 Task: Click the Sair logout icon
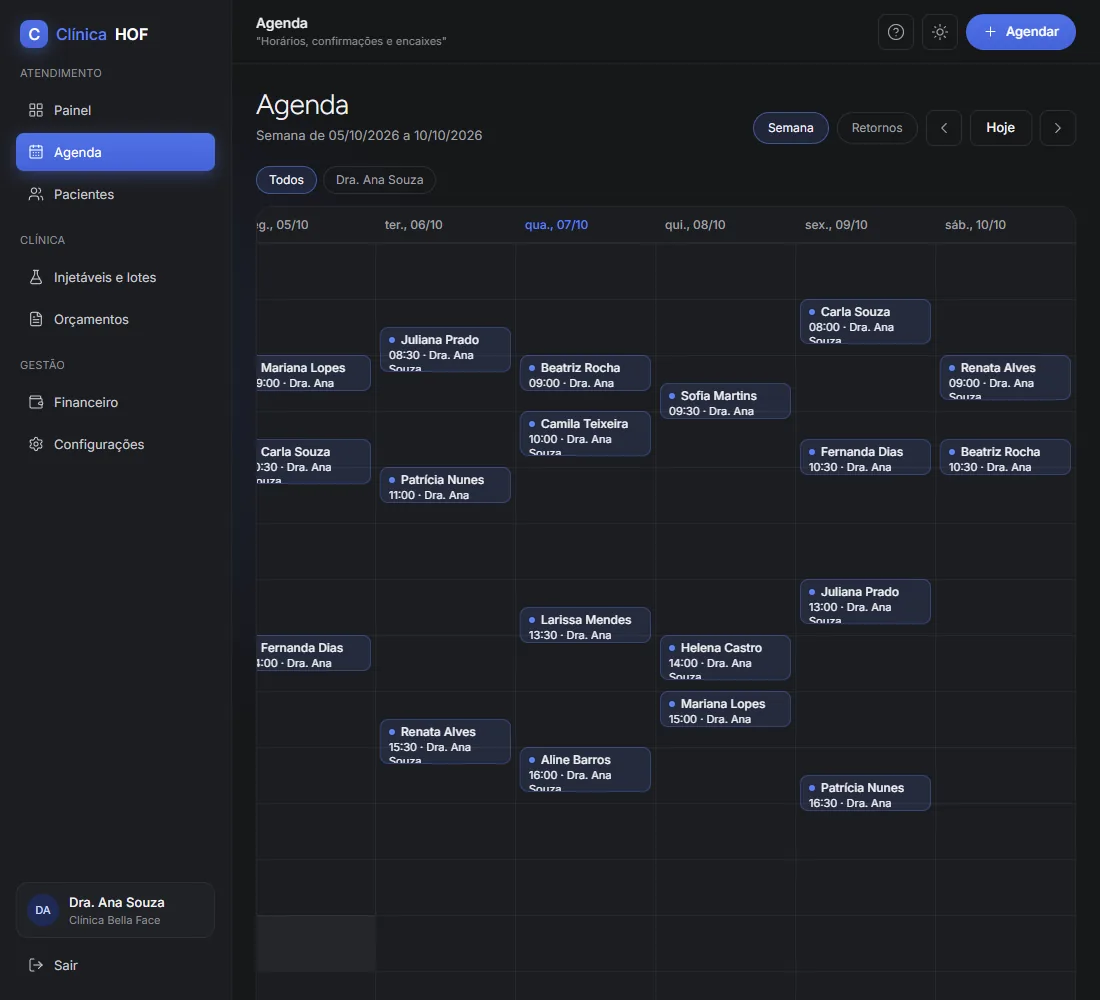coord(36,966)
